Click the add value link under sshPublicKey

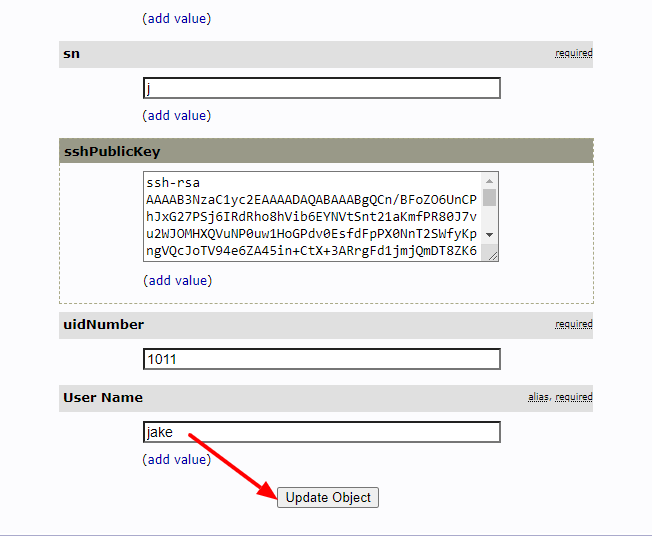(178, 280)
